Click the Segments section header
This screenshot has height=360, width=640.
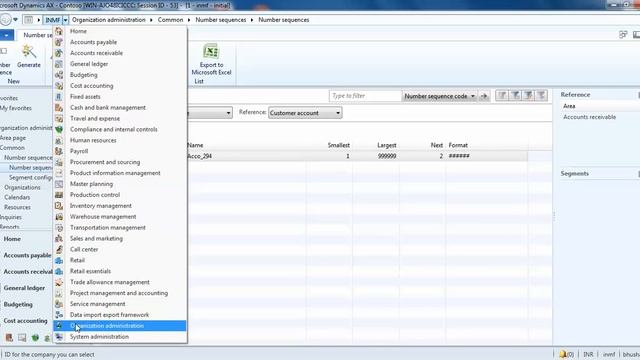(574, 173)
